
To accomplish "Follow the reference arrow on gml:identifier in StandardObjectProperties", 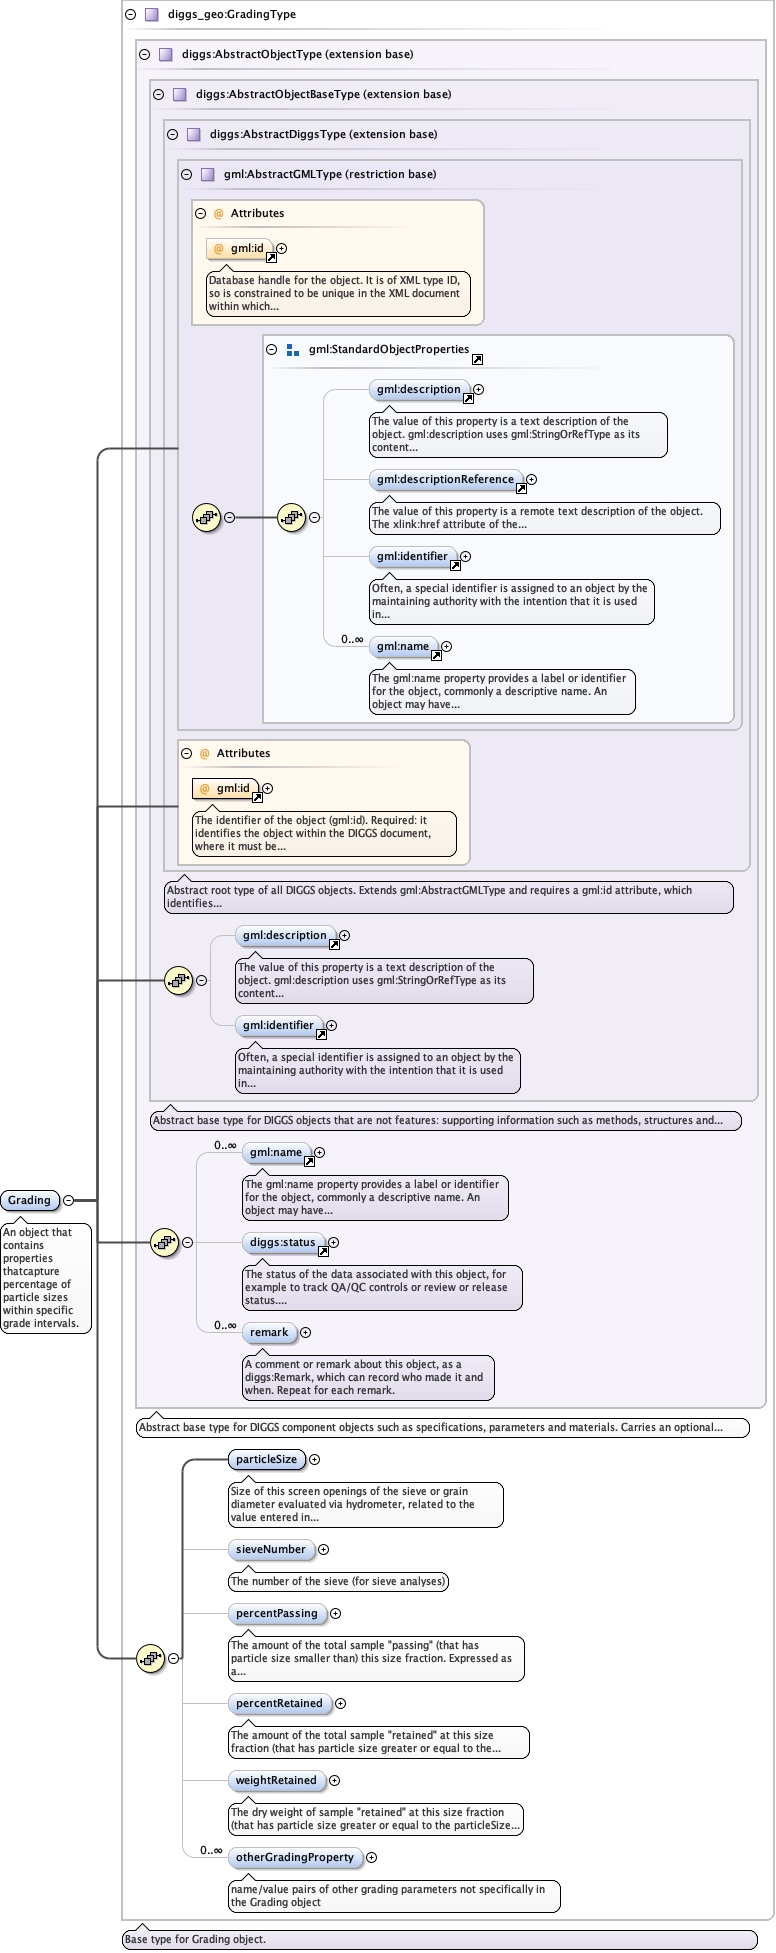I will (455, 566).
